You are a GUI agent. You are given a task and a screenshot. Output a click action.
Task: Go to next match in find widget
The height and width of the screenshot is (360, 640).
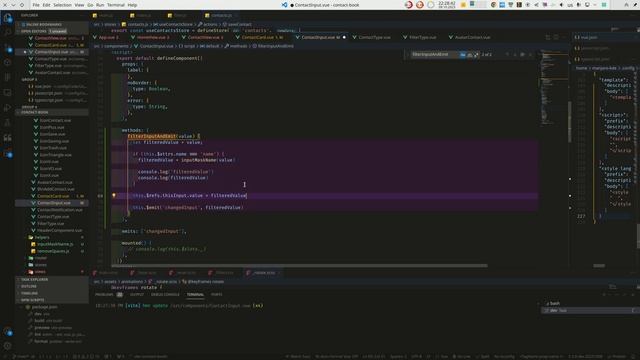pos(515,54)
